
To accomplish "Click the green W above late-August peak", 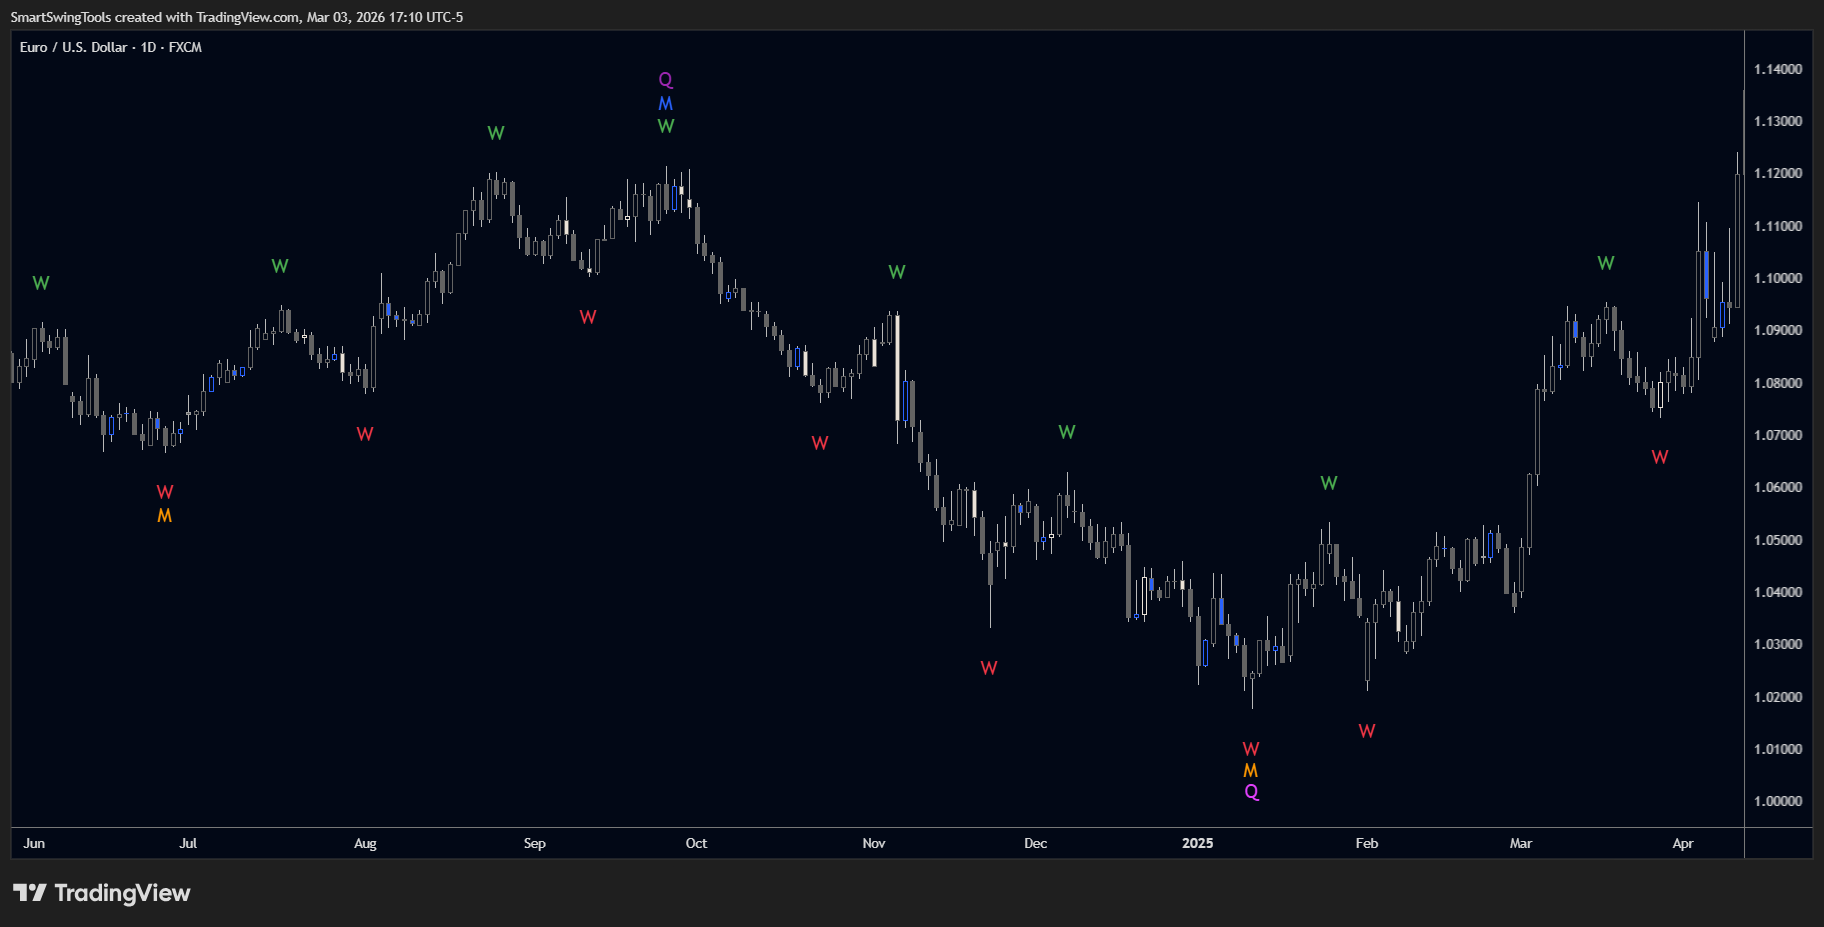I will (x=496, y=133).
